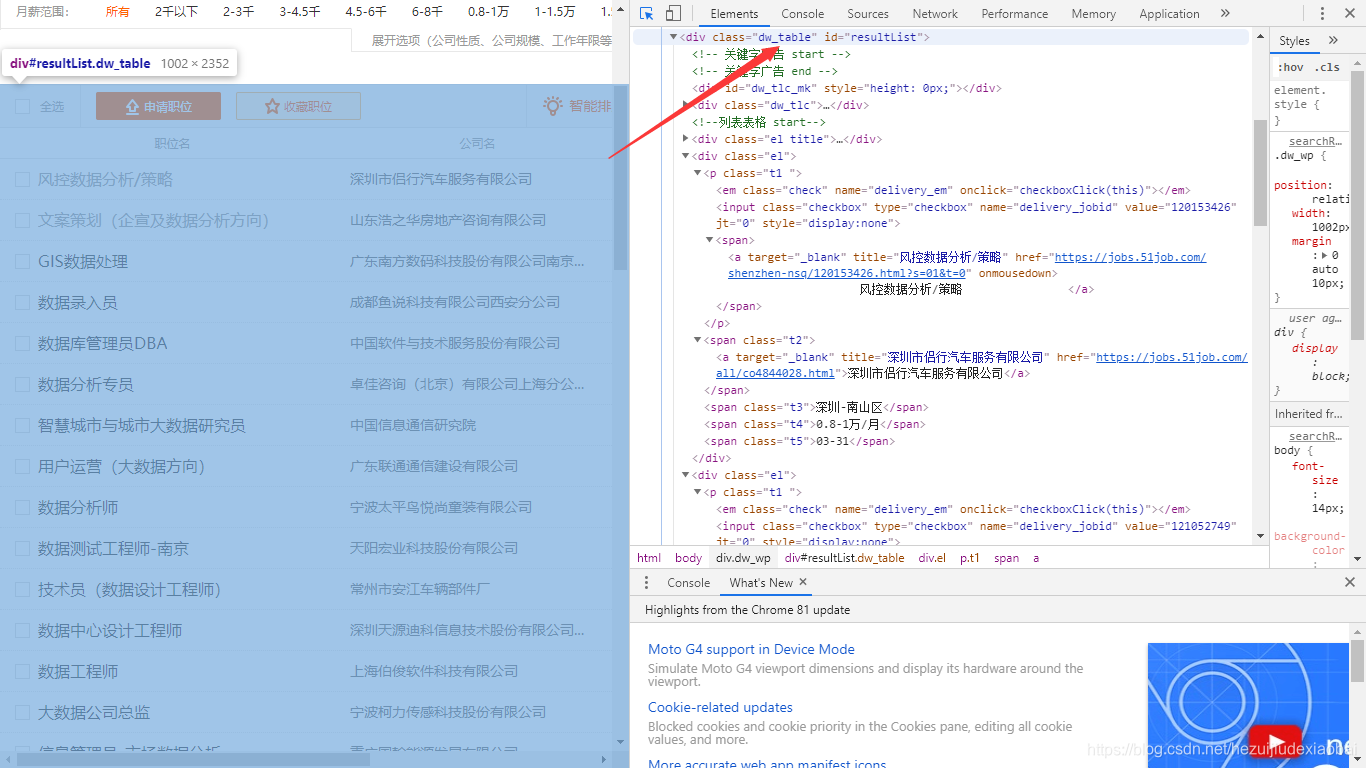Close the bottom drawer

(1350, 582)
